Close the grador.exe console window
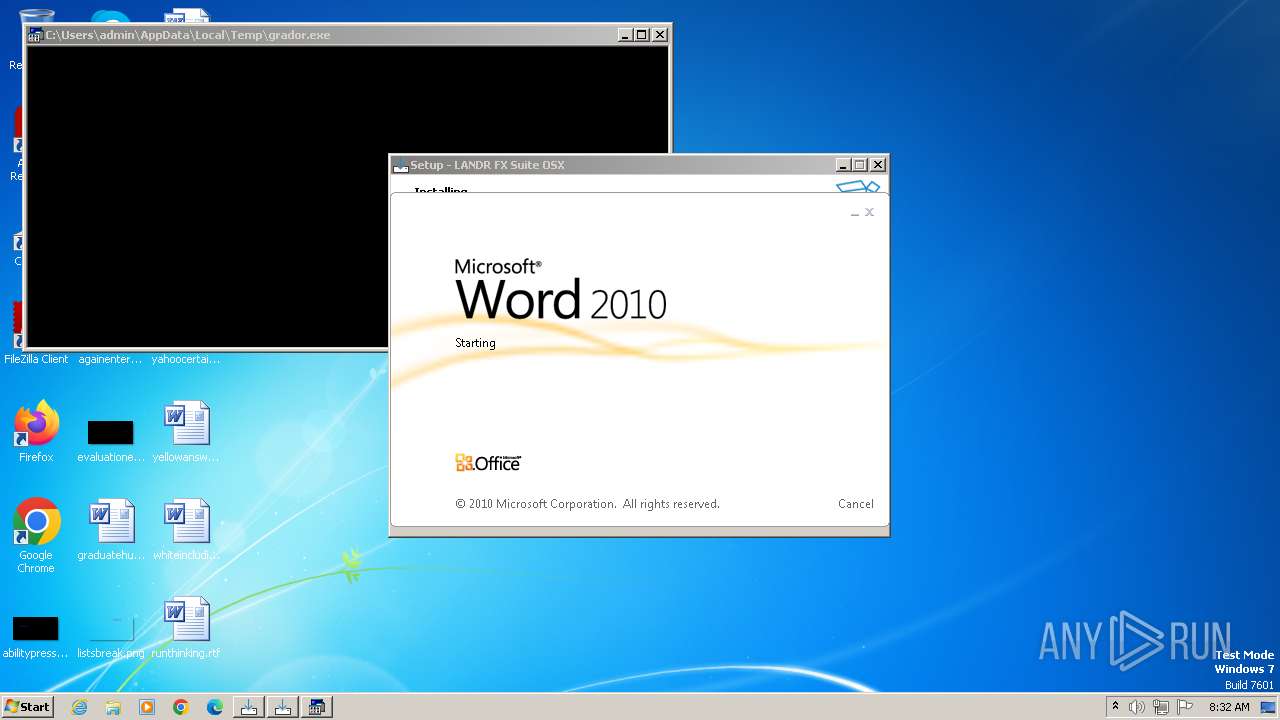The image size is (1280, 720). (660, 35)
